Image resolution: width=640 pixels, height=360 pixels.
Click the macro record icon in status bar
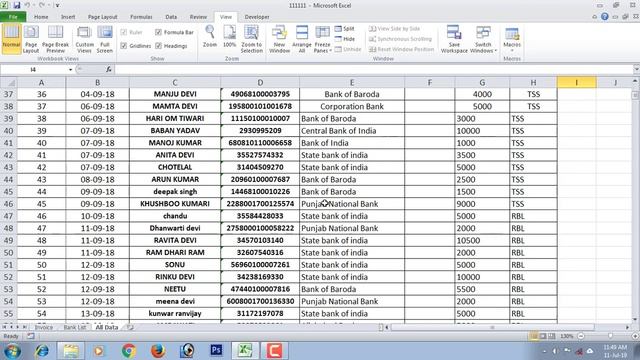(x=31, y=336)
